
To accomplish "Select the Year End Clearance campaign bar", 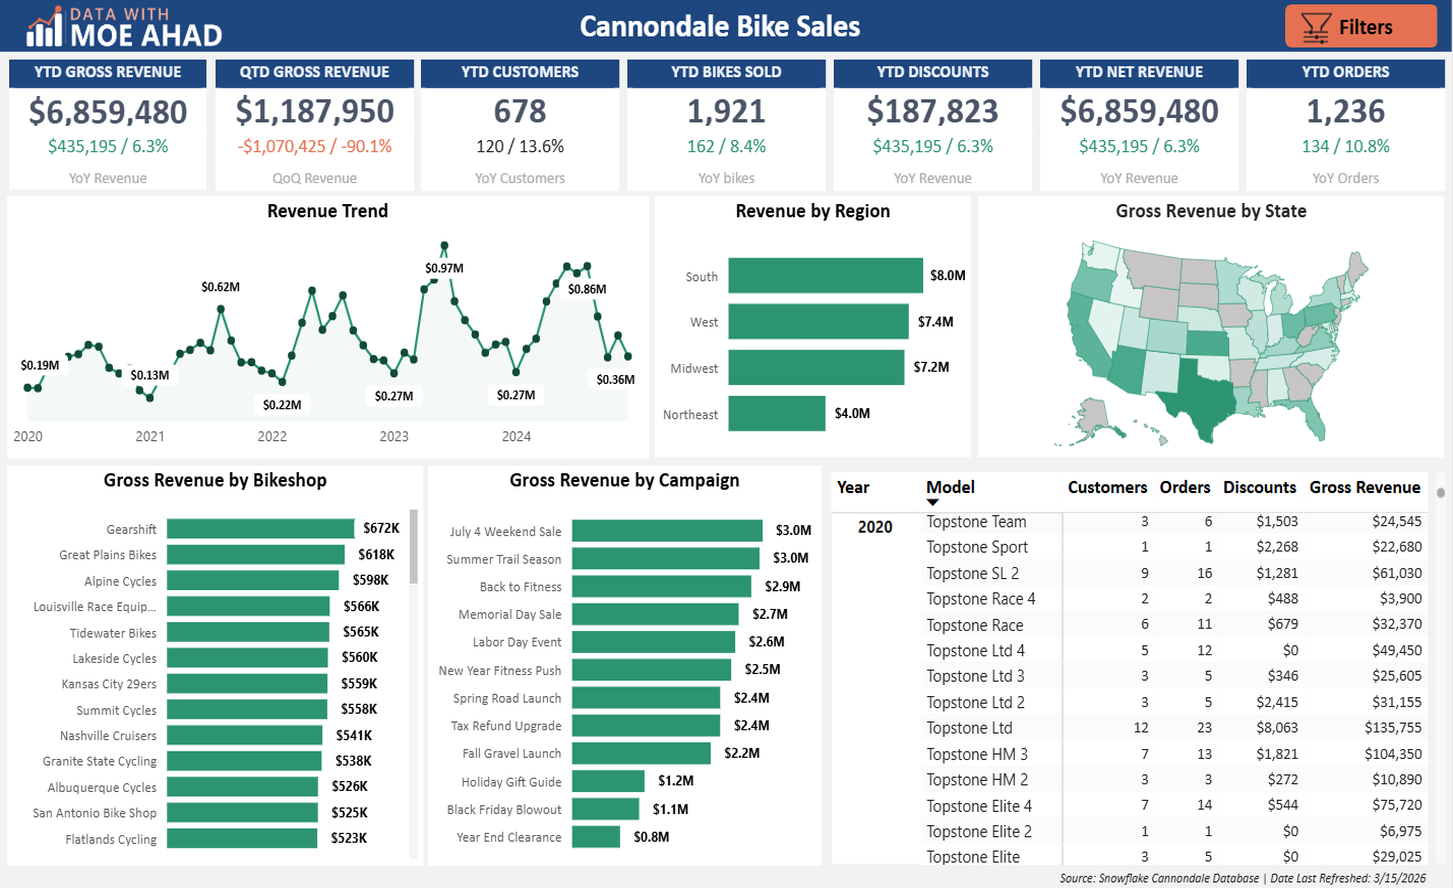I will coord(596,836).
